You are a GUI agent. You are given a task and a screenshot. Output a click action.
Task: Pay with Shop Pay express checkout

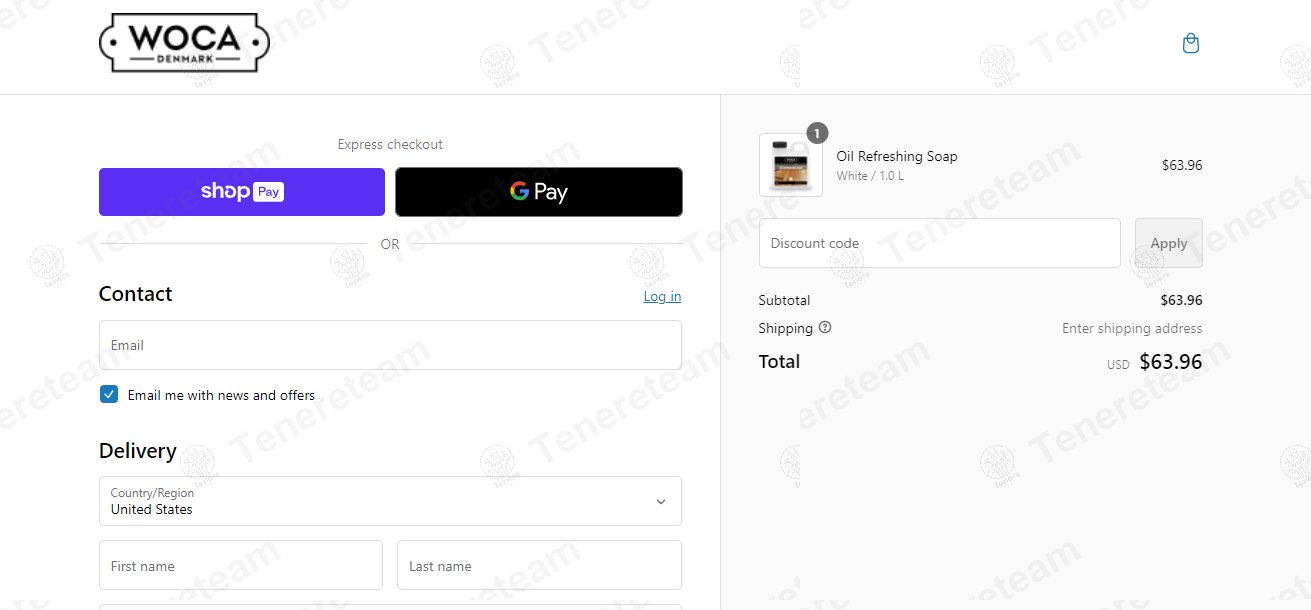coord(242,192)
